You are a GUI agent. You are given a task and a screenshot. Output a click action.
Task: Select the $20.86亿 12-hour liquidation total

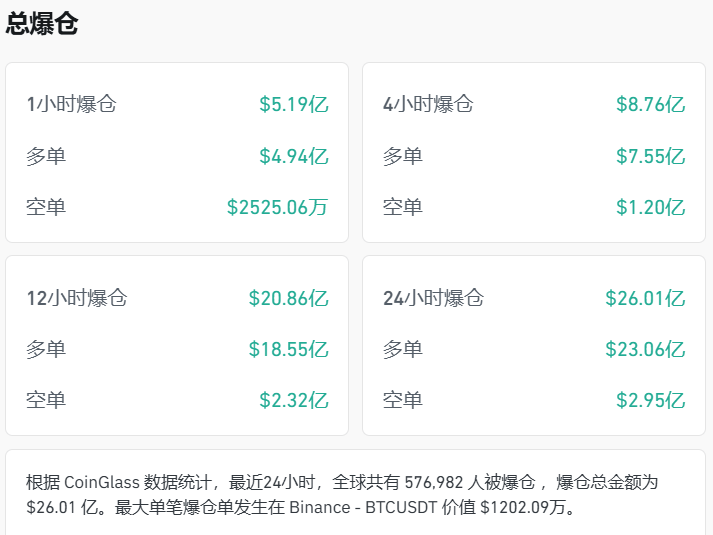288,298
